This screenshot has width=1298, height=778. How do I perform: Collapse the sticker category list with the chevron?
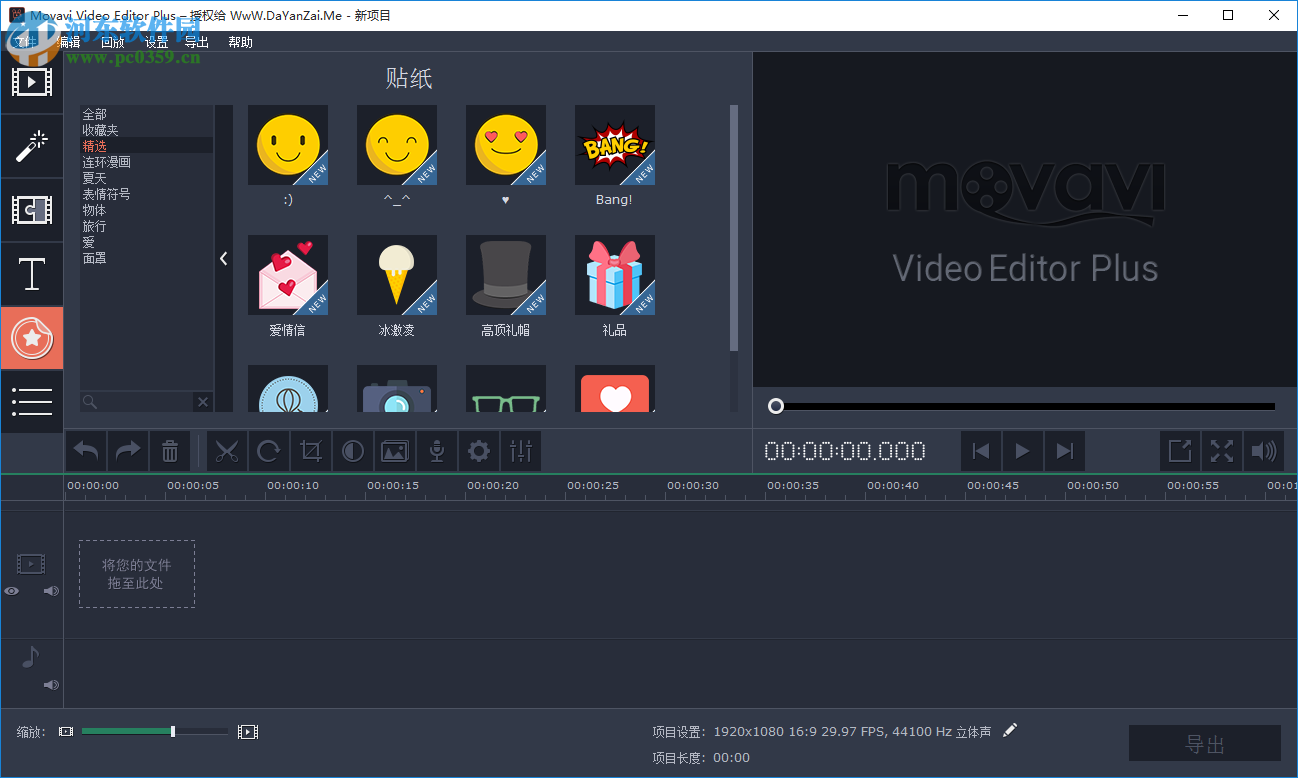pos(223,257)
